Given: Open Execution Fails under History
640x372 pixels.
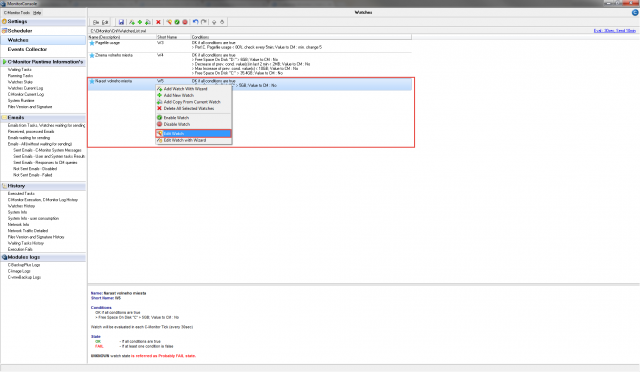Looking at the screenshot, I should point(20,249).
